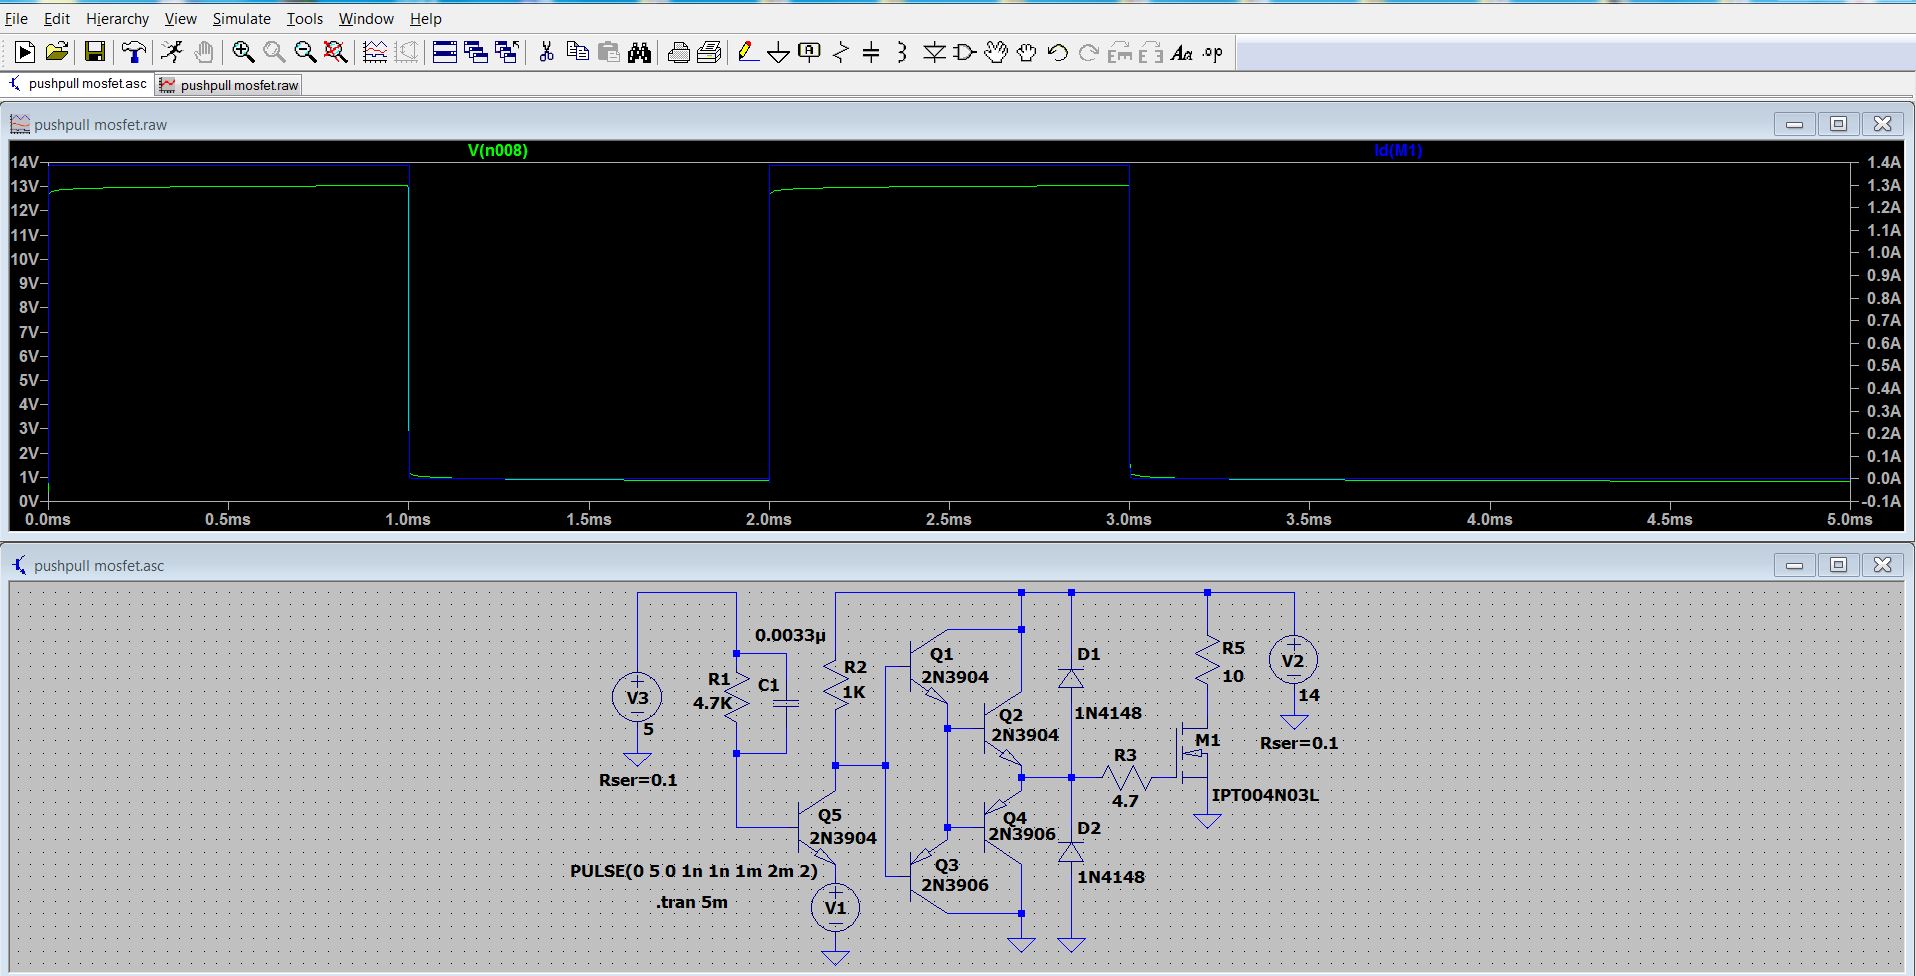Select the Label Net tool

pyautogui.click(x=809, y=52)
